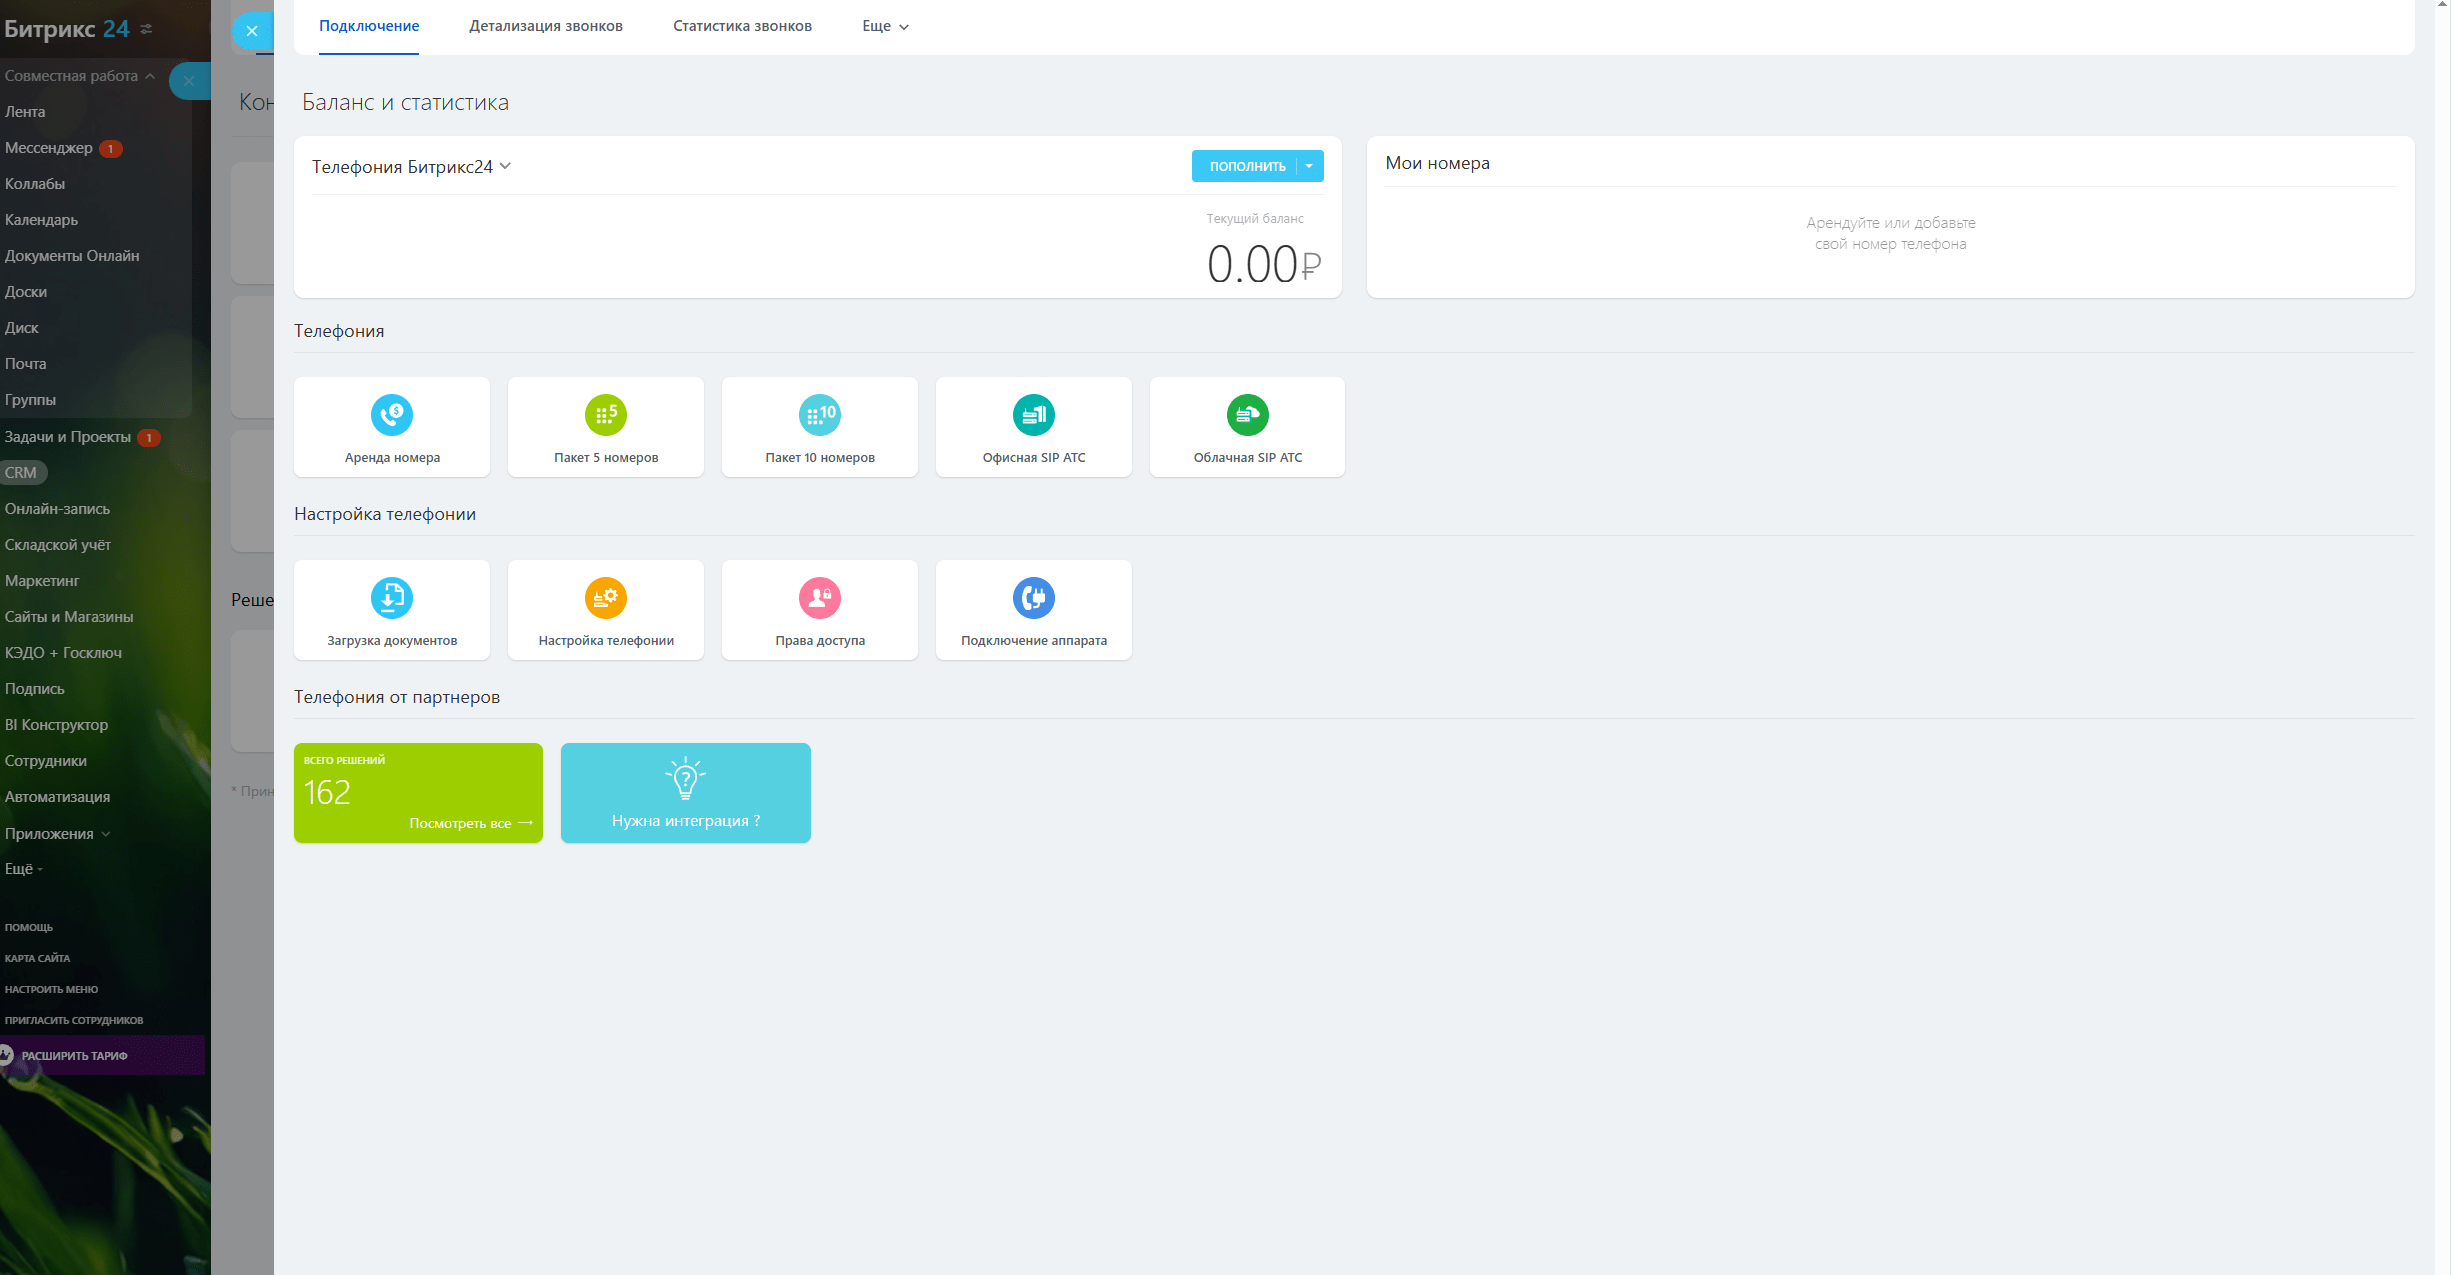Screen dimensions: 2451x1275
Task: Open Почта in the sidebar
Action: tap(25, 364)
